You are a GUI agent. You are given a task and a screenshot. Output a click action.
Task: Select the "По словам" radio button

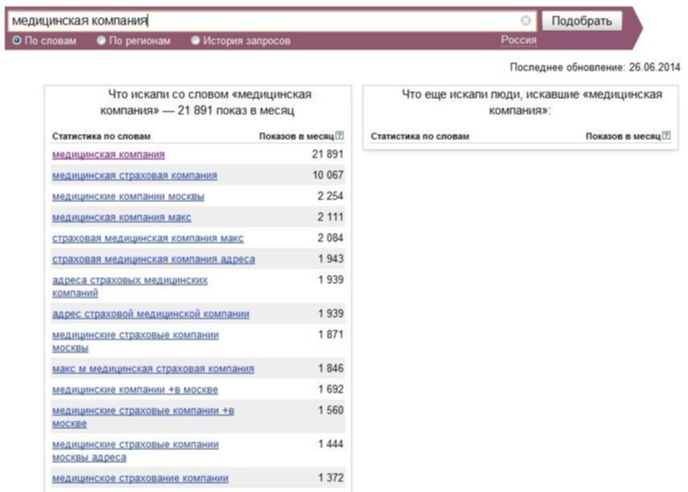pyautogui.click(x=17, y=41)
